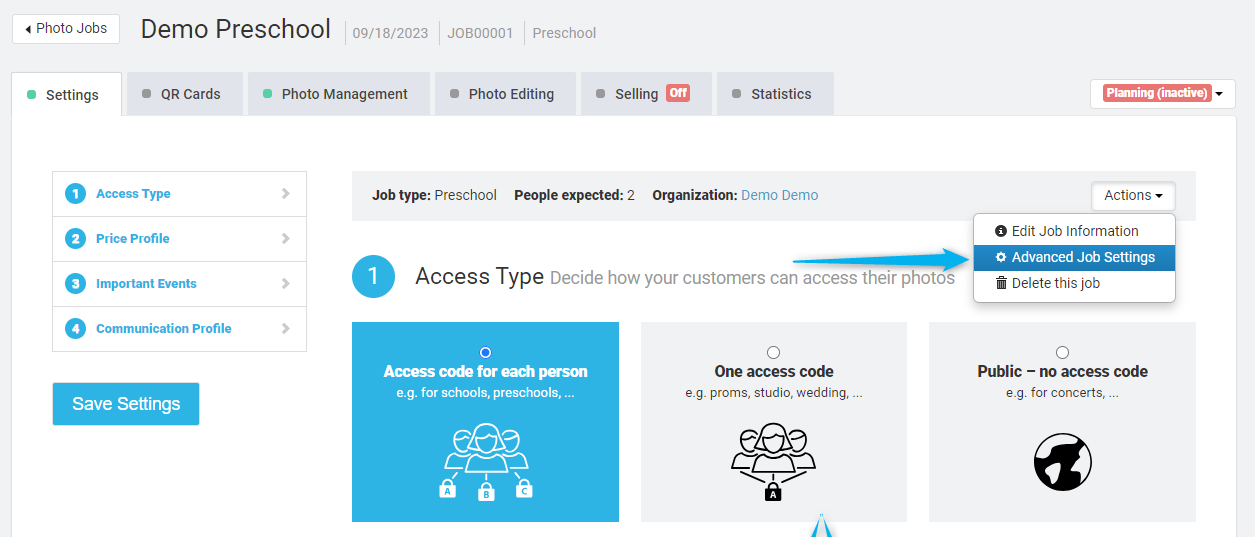Image resolution: width=1255 pixels, height=537 pixels.
Task: Click the Save Settings button
Action: pos(126,404)
